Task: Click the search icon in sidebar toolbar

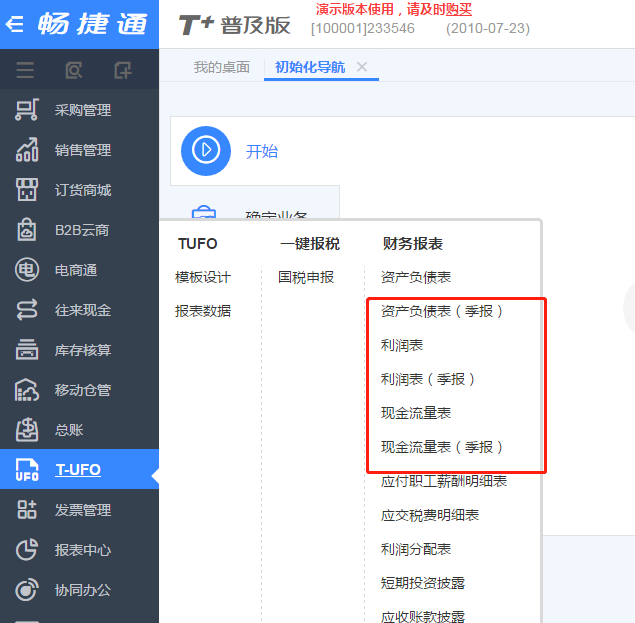Action: (x=74, y=70)
